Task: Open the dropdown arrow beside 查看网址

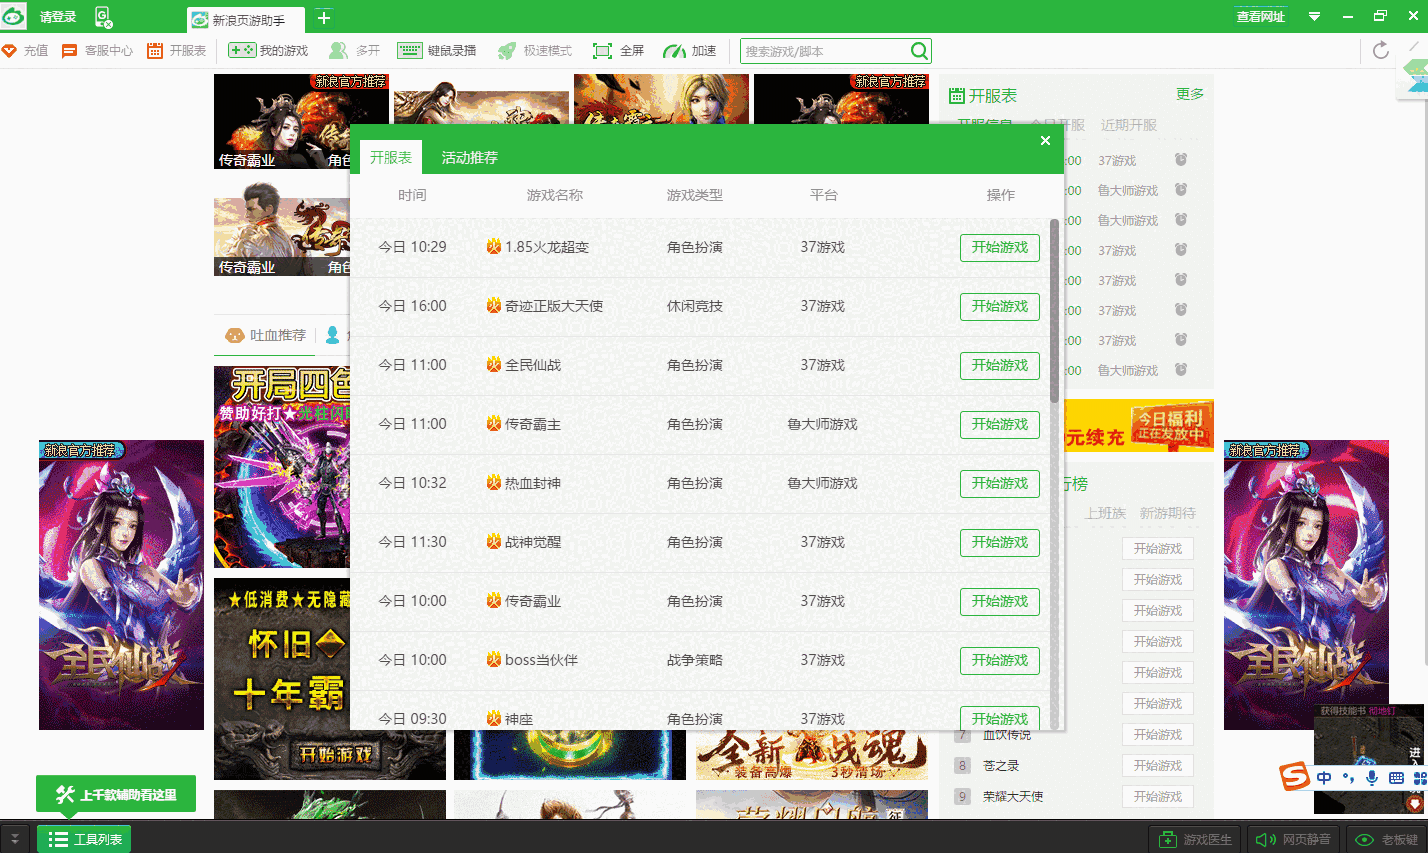Action: [x=1314, y=16]
